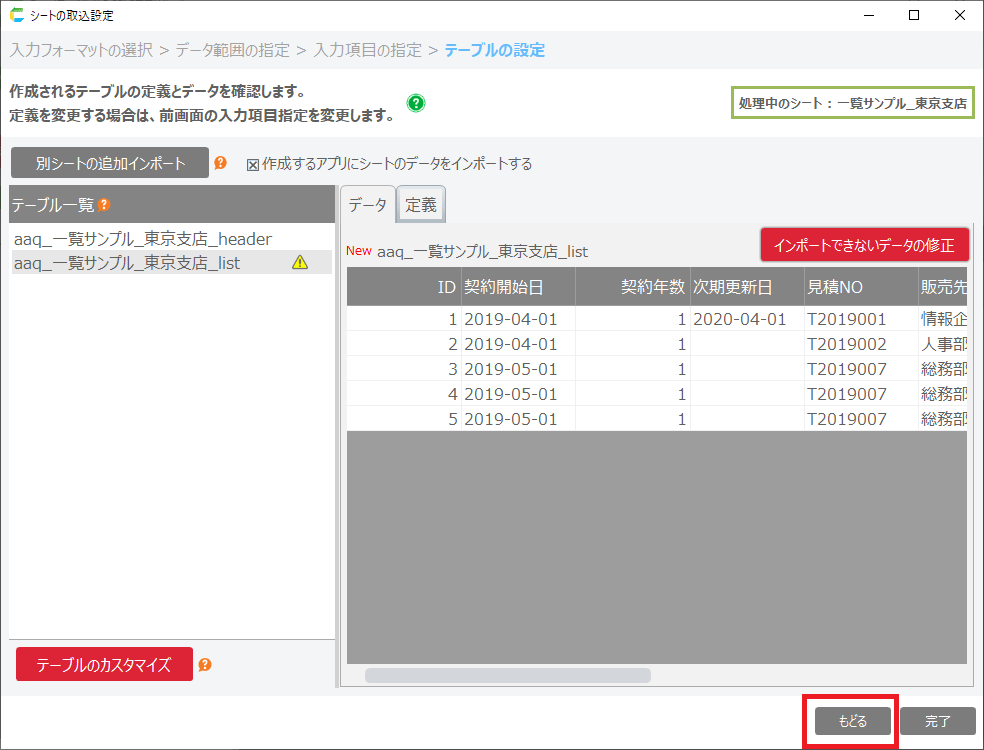984x750 pixels.
Task: Click the yellow warning icon on list table
Action: click(x=299, y=263)
